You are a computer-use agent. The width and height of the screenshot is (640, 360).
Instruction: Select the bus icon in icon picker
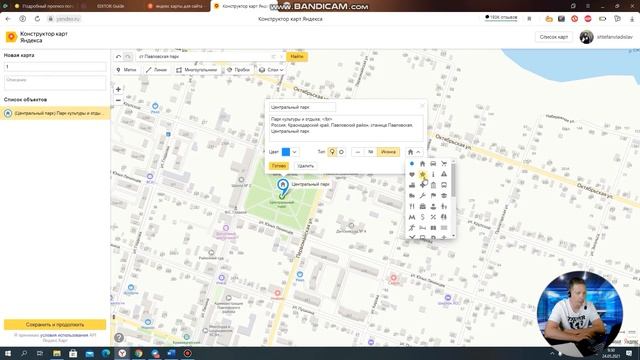pos(444,185)
